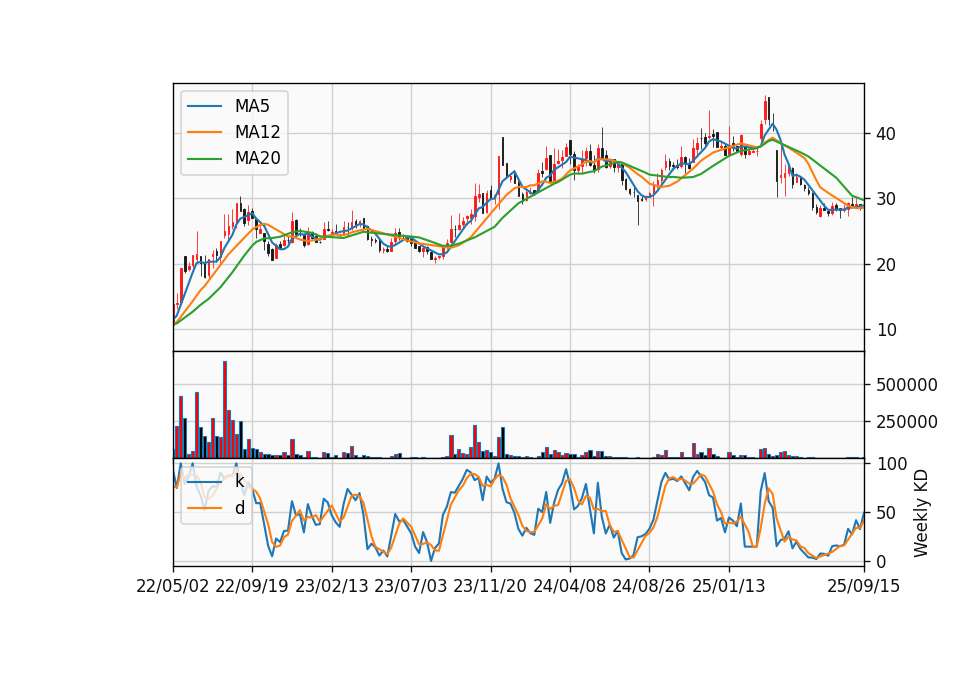960x690 pixels.
Task: Click the 24/04/08 date tick label
Action: coord(569,586)
